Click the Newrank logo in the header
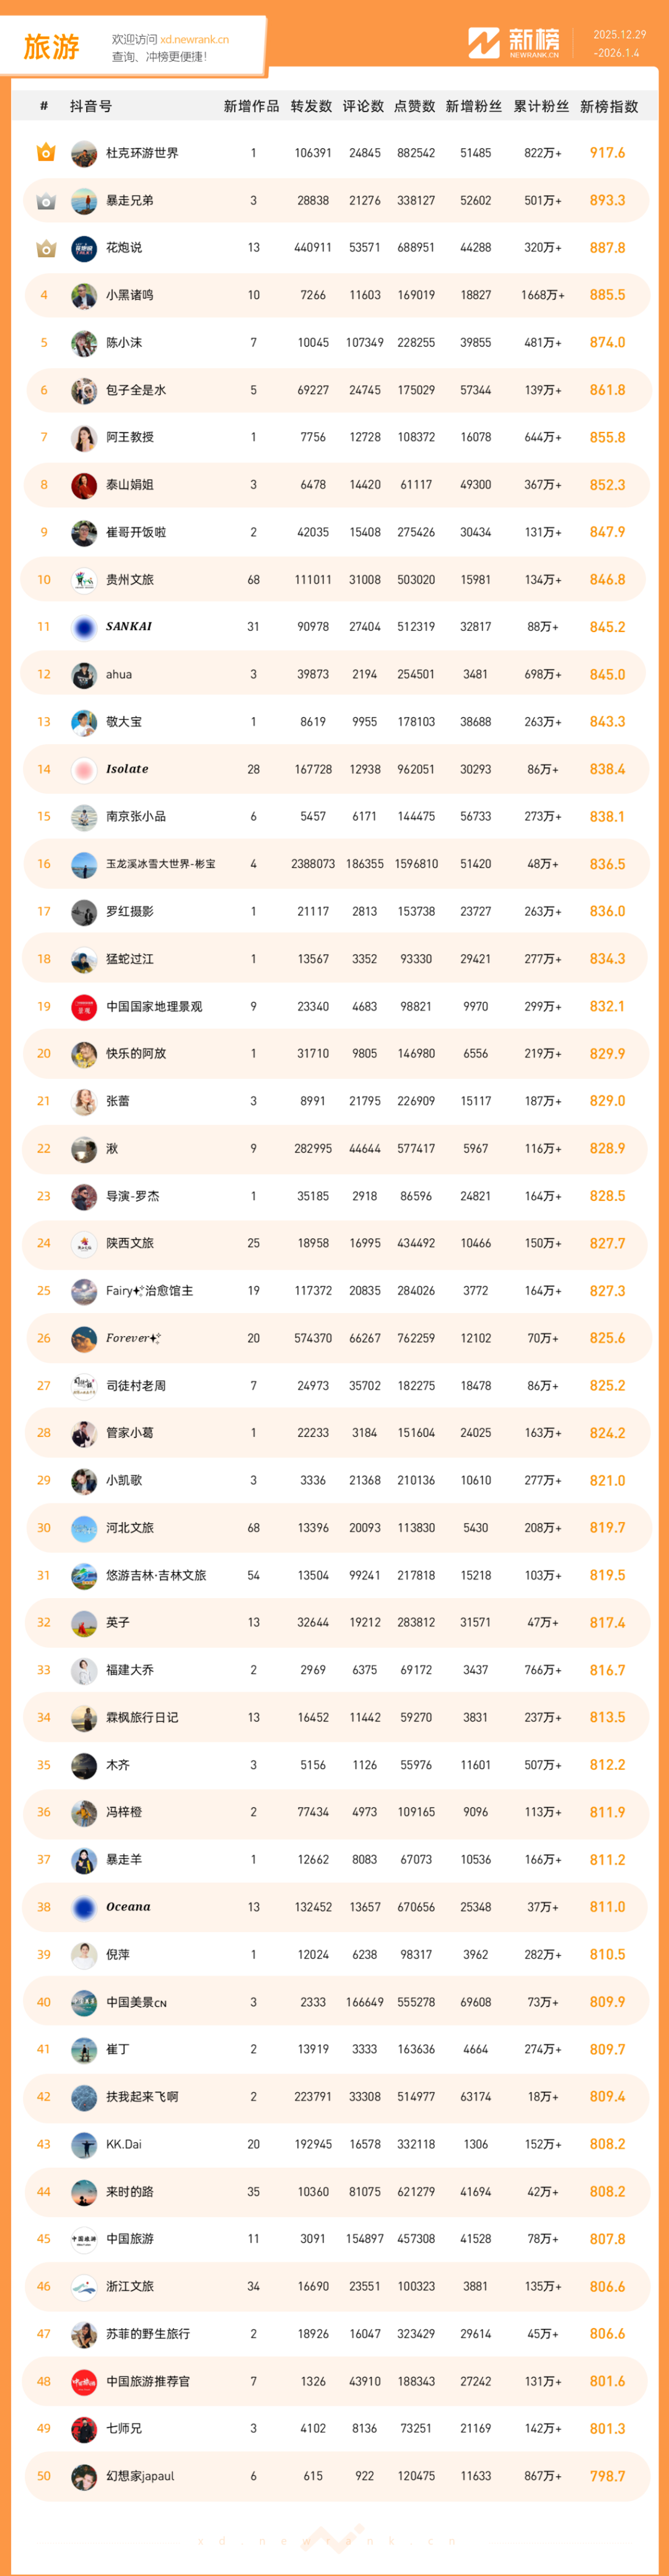This screenshot has height=2576, width=669. point(514,43)
